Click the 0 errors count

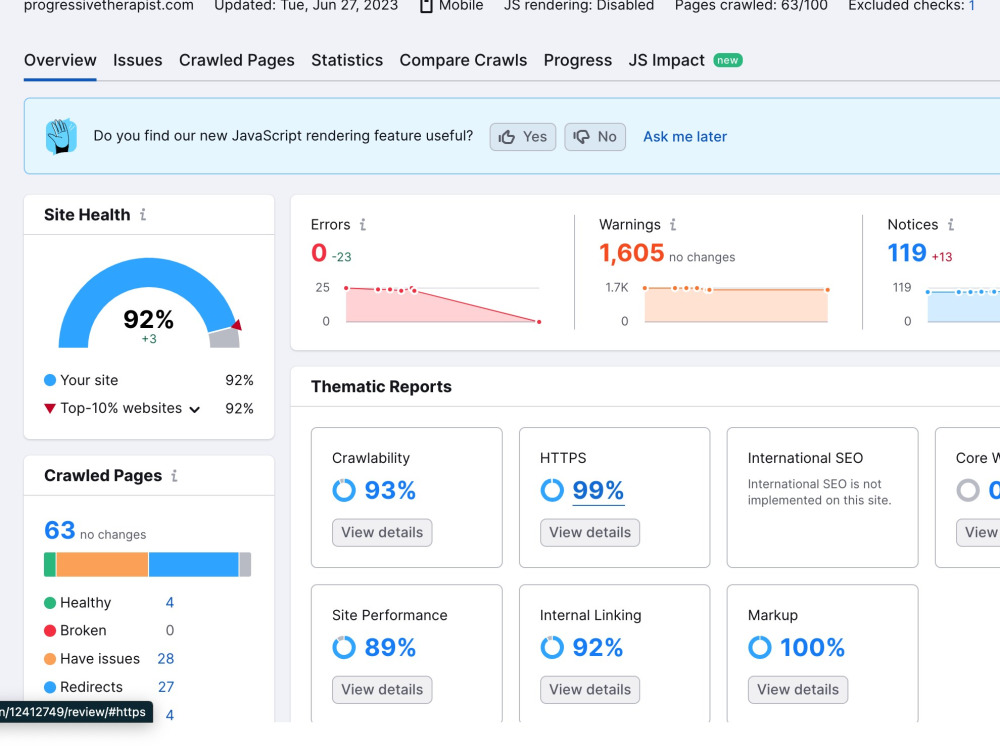(x=319, y=253)
